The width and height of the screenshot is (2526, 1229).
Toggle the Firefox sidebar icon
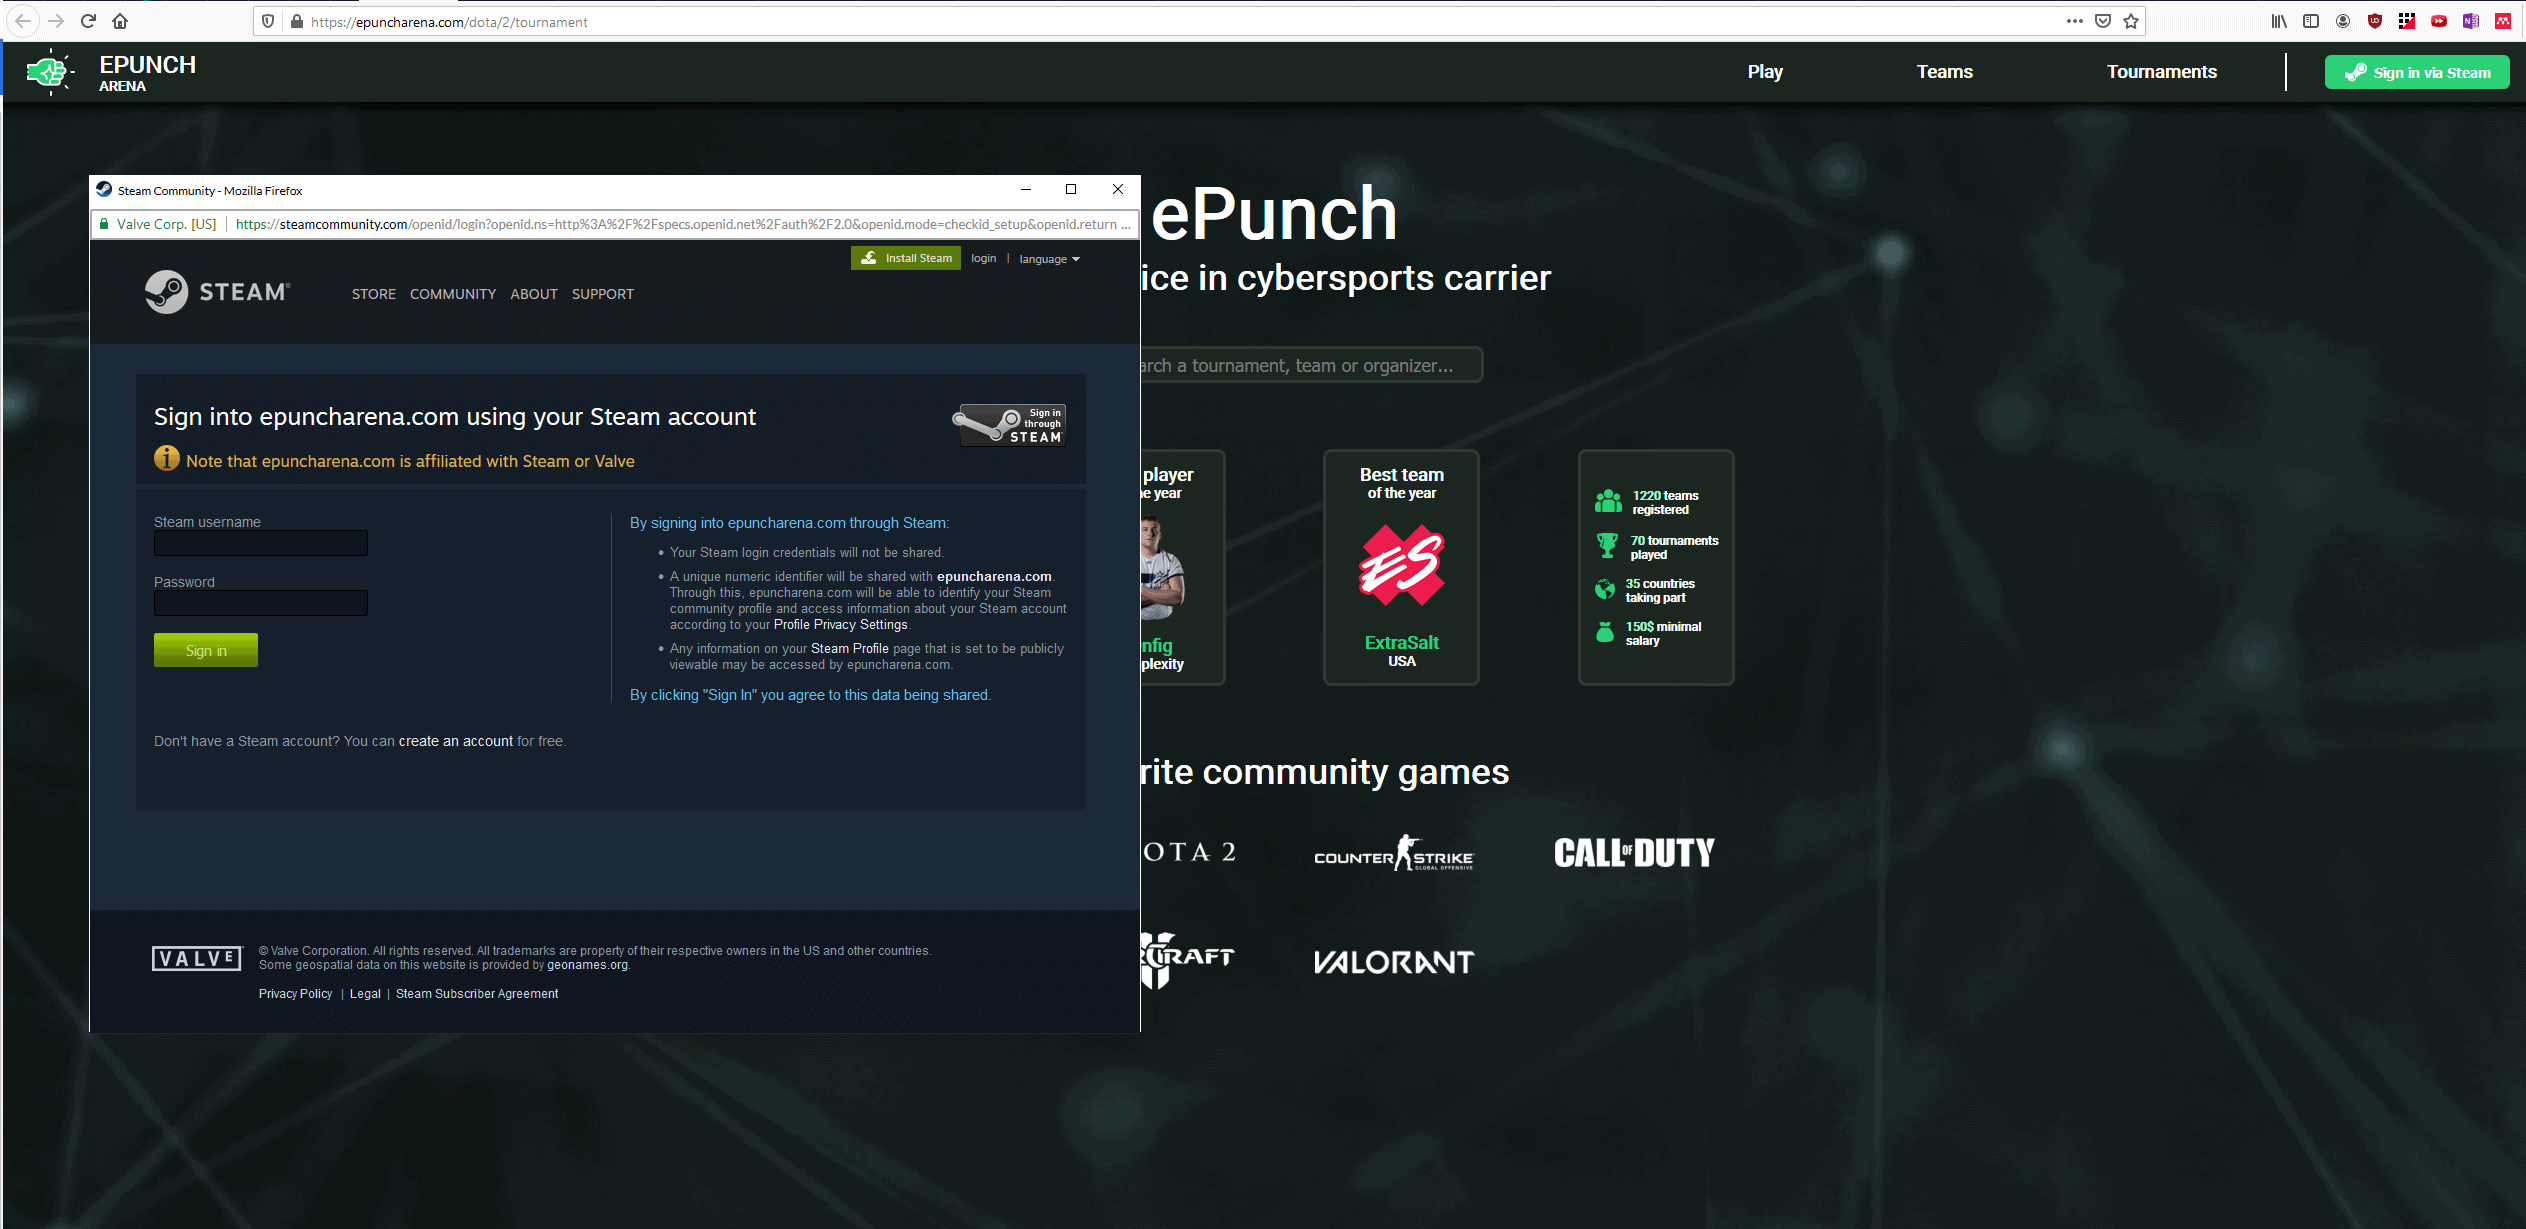(x=2311, y=21)
